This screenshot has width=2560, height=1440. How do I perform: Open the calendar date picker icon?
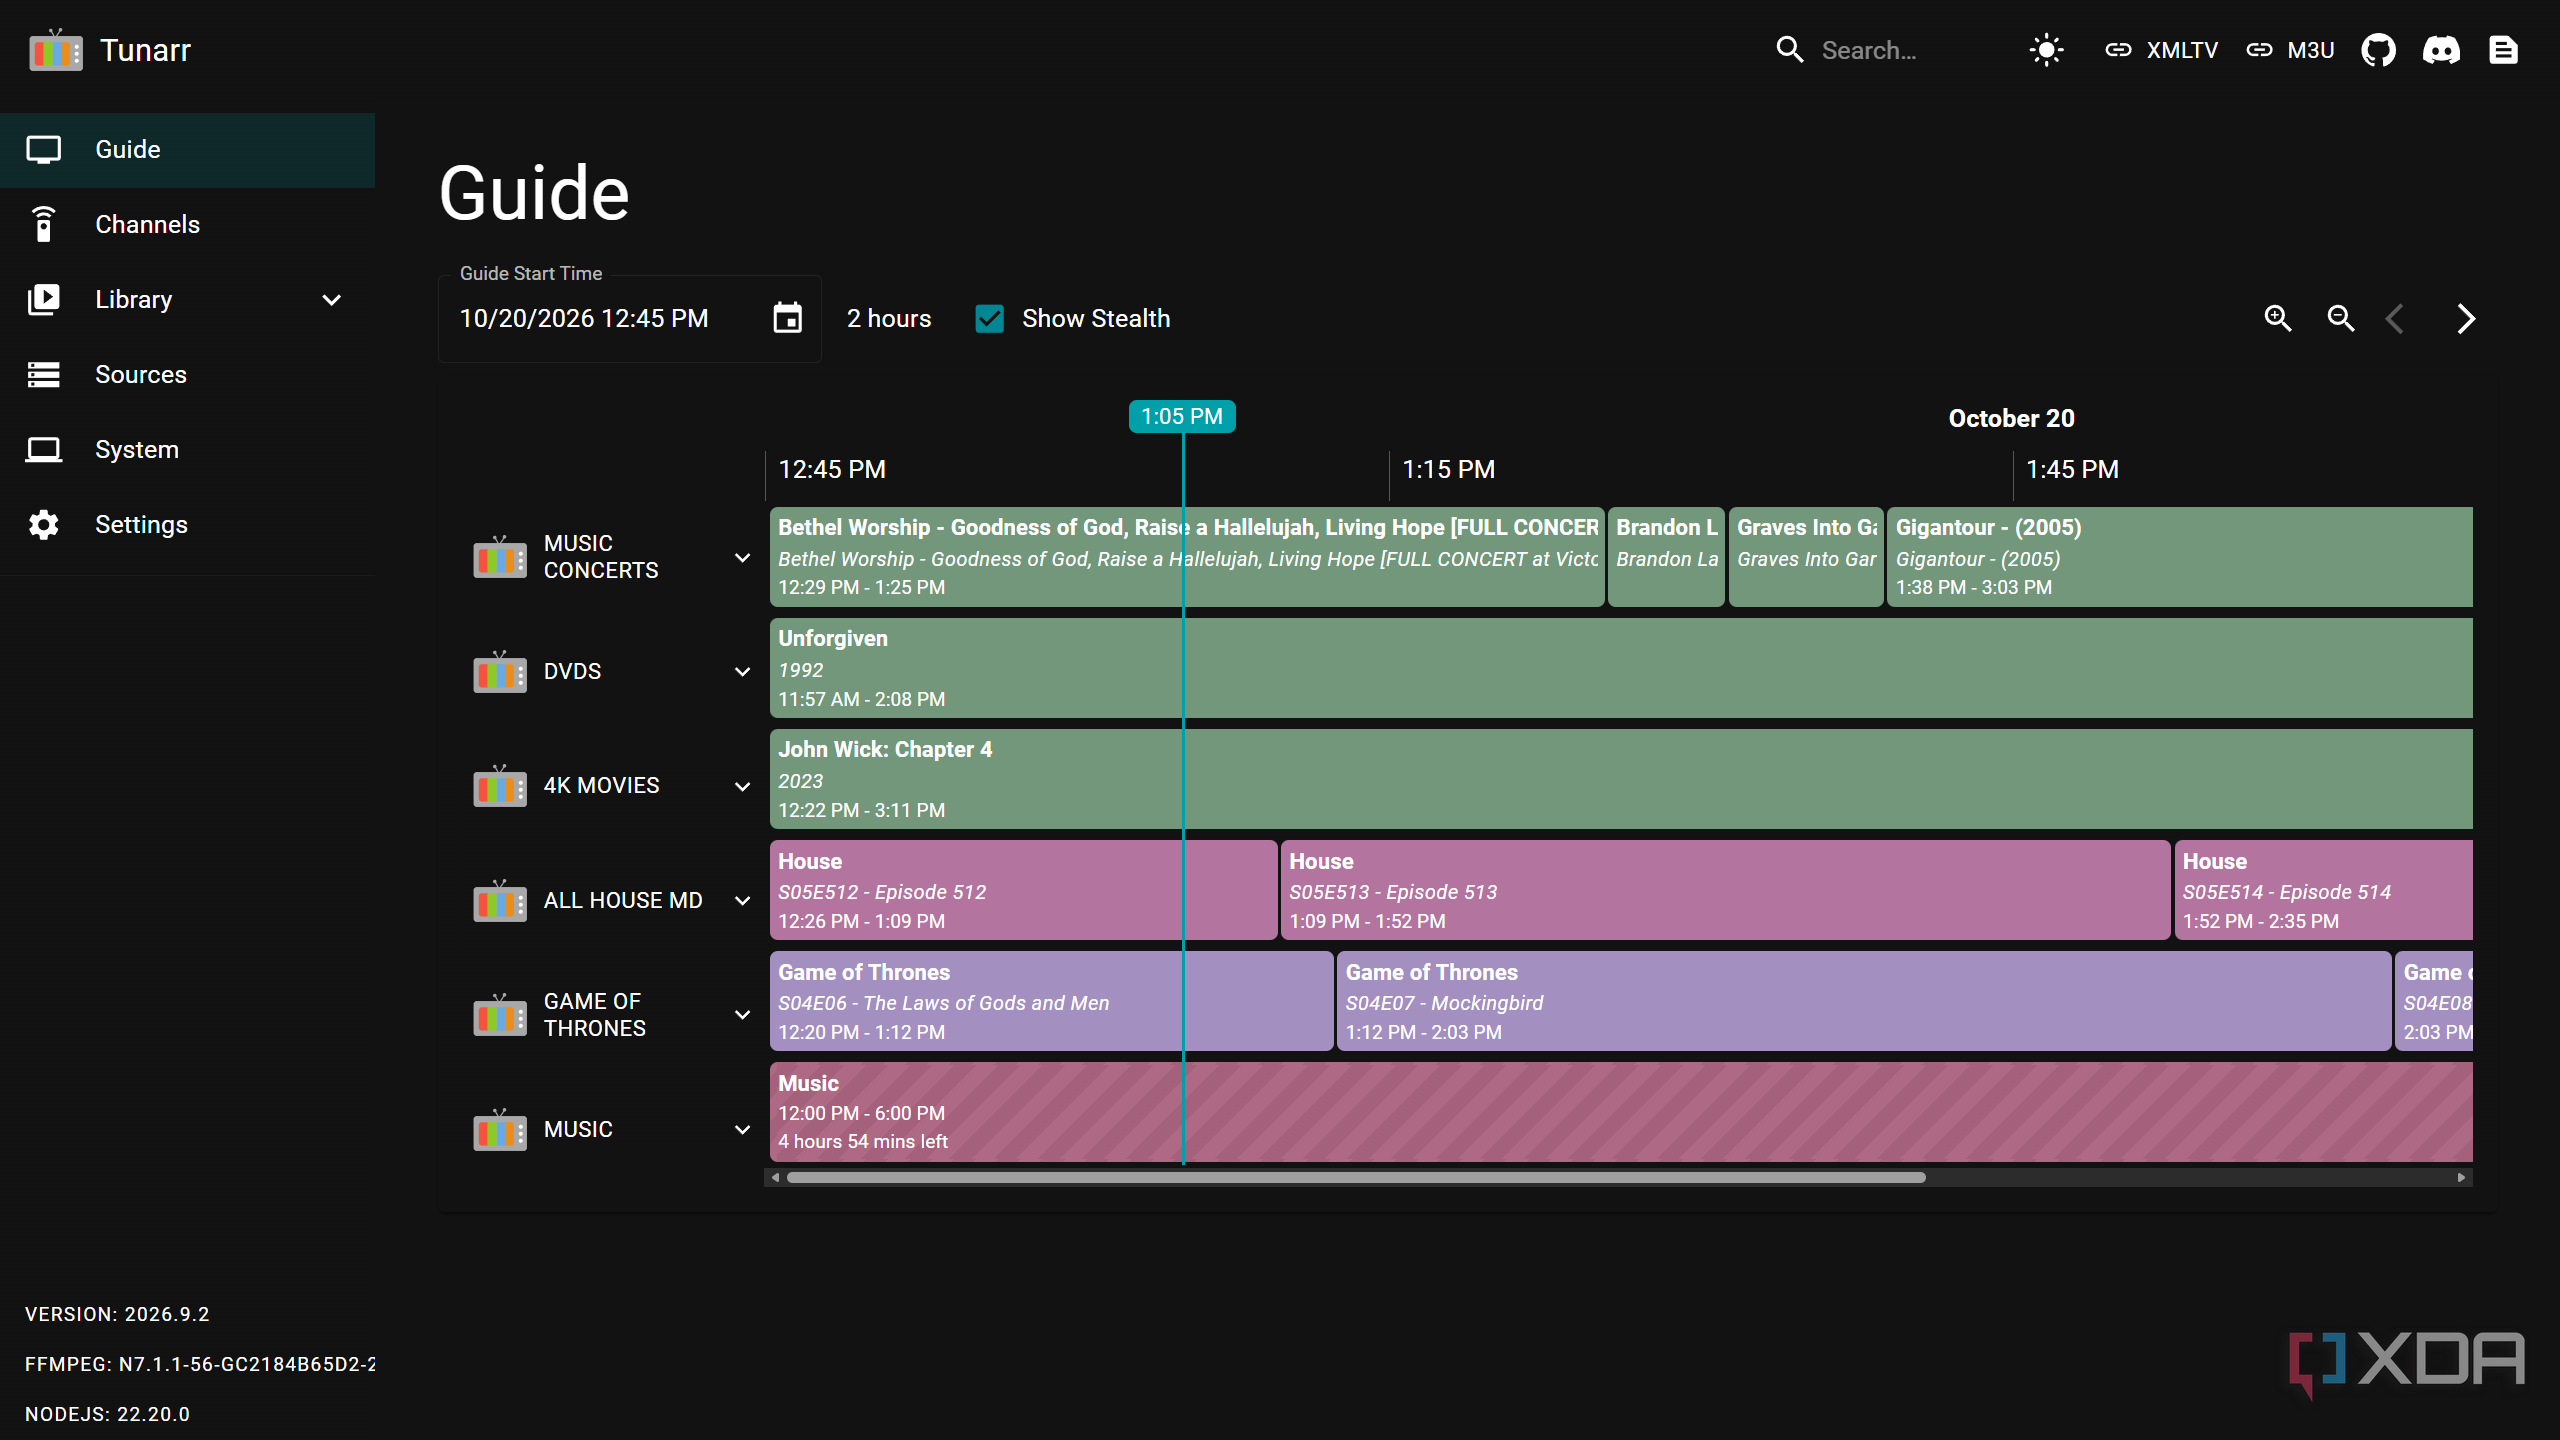click(787, 318)
